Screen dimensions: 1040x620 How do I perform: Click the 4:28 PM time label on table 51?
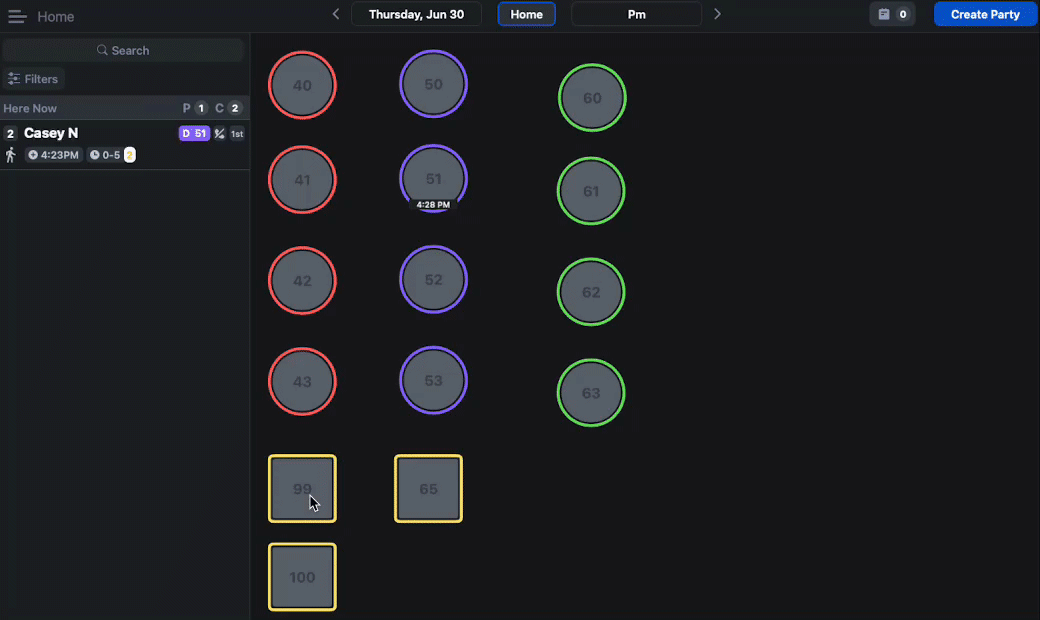[x=433, y=205]
